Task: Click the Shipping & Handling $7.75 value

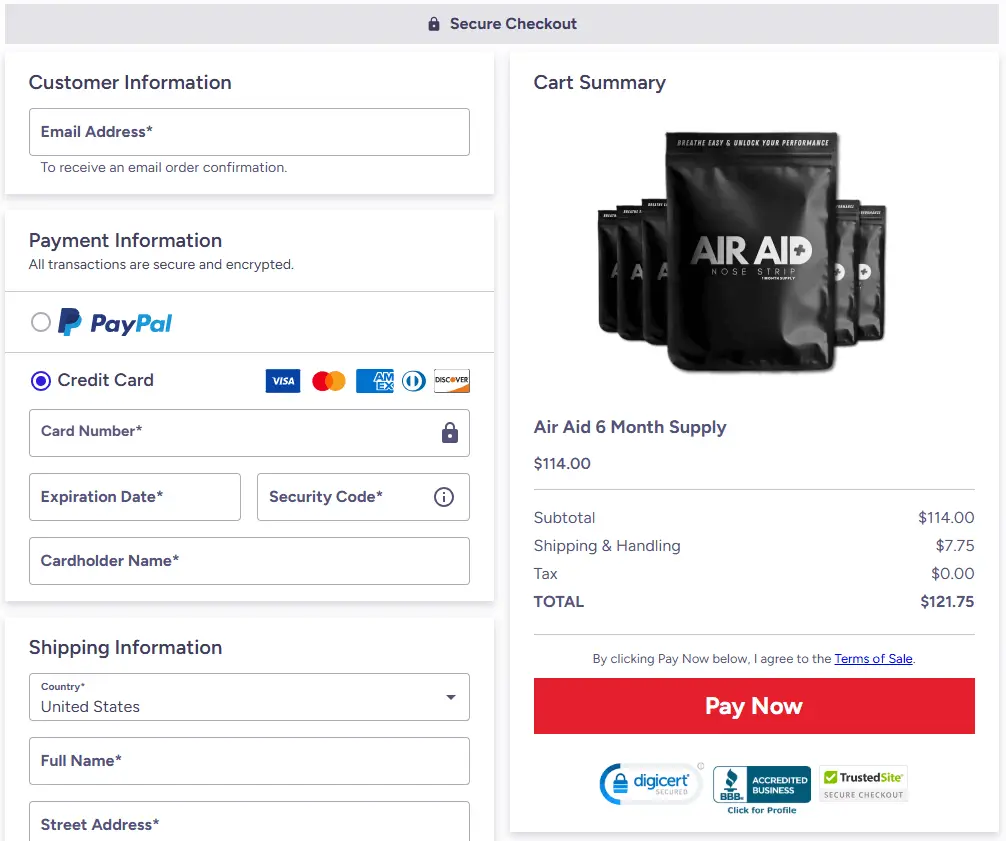Action: click(x=955, y=546)
